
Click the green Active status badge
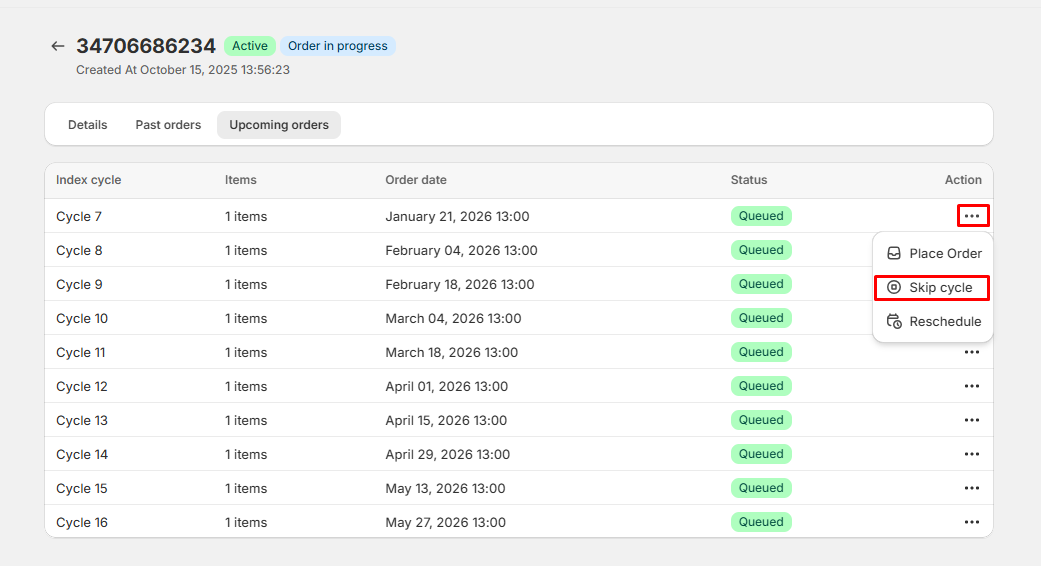[250, 46]
